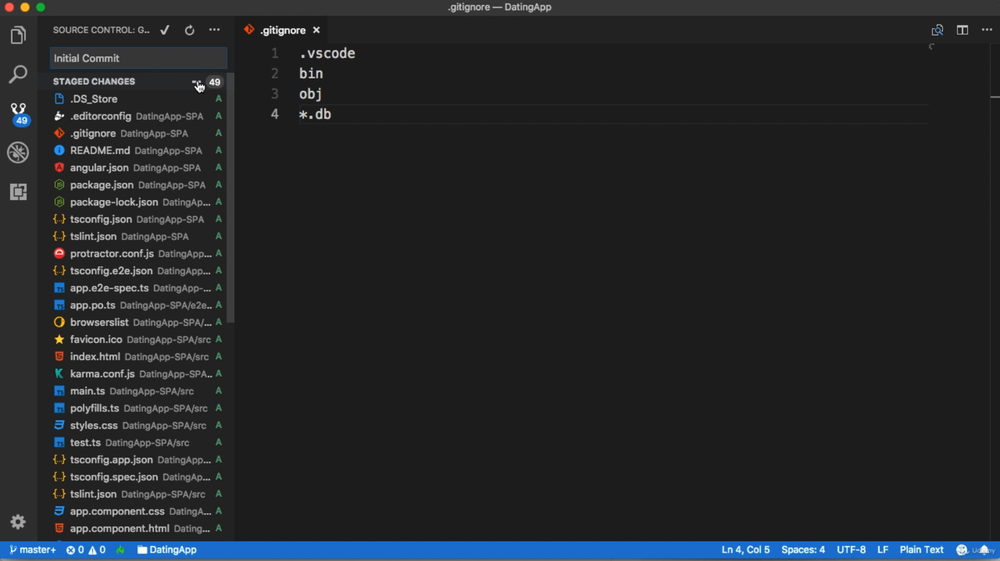Open staged angular.json file

click(138, 168)
